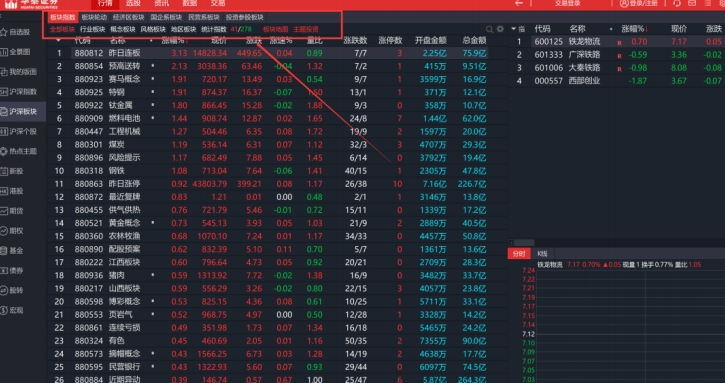
Task: Open 宏观 section in the sidebar
Action: 12,310
